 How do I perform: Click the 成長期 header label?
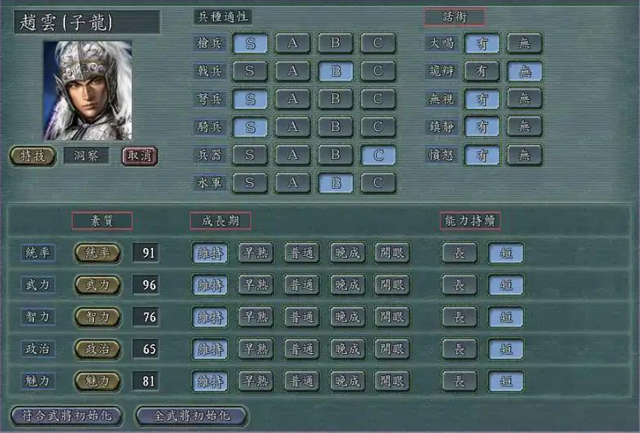pyautogui.click(x=220, y=221)
